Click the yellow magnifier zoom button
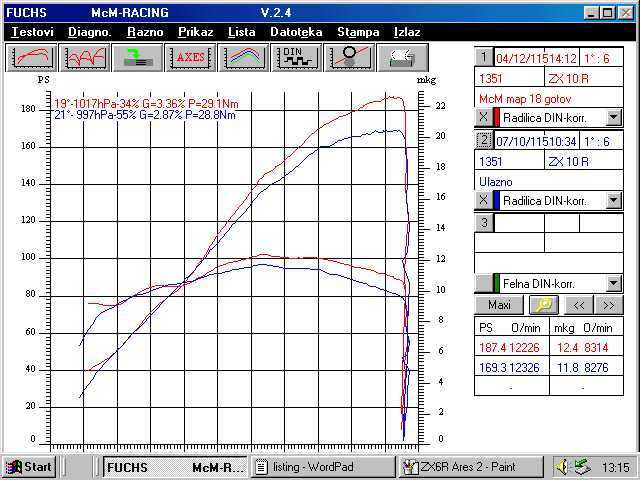 pyautogui.click(x=543, y=305)
